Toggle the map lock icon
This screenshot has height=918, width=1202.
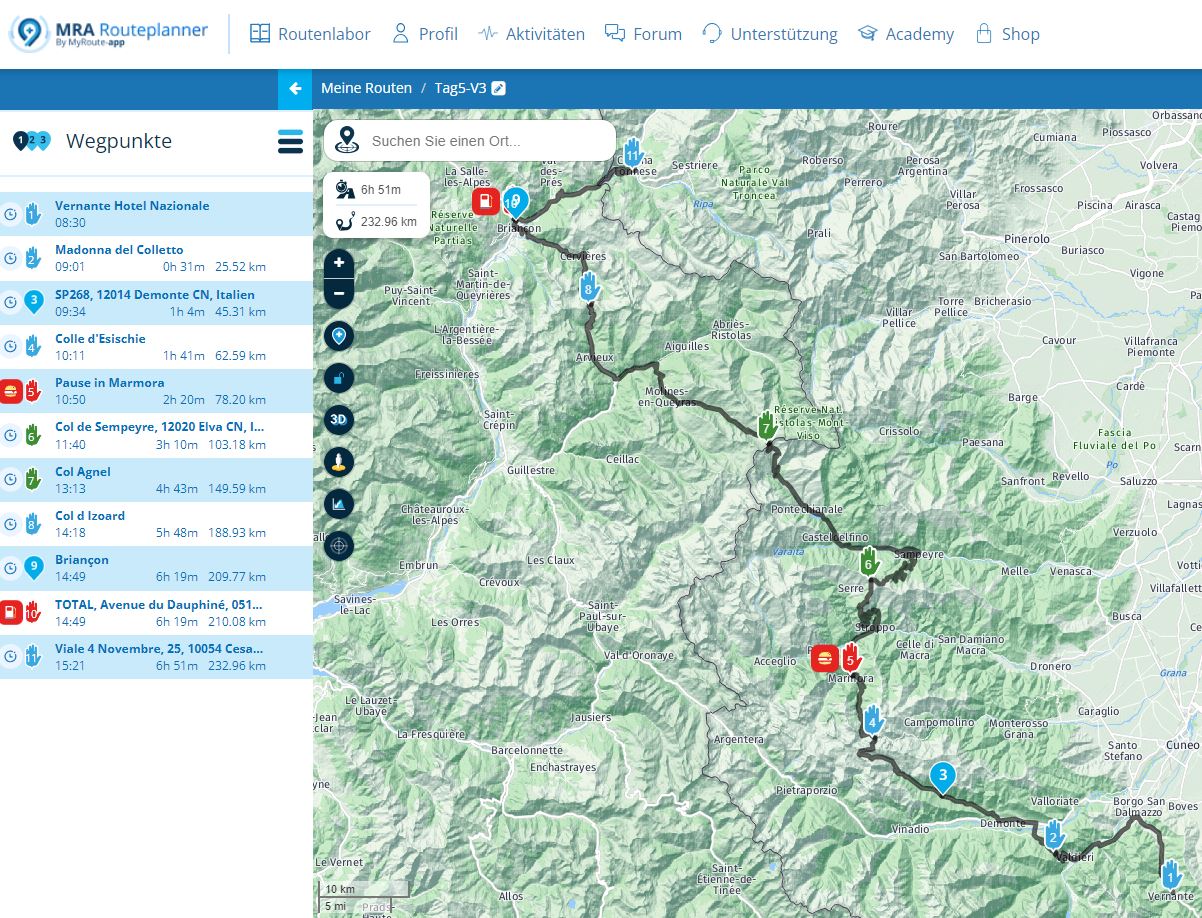pyautogui.click(x=339, y=377)
